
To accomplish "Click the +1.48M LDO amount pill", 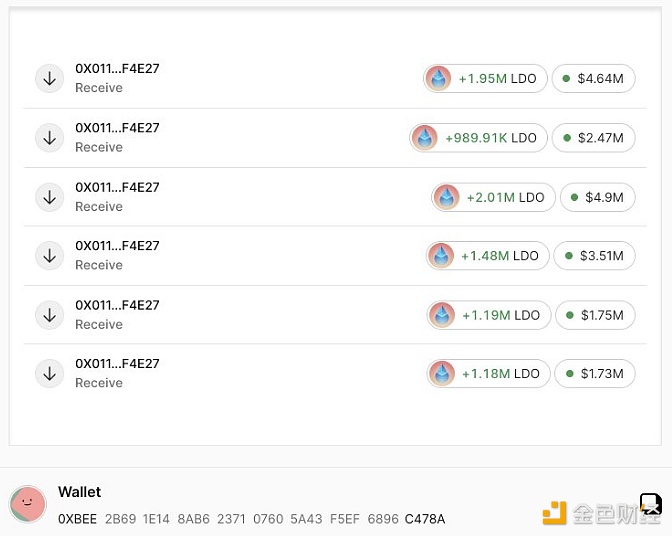I will click(x=486, y=256).
